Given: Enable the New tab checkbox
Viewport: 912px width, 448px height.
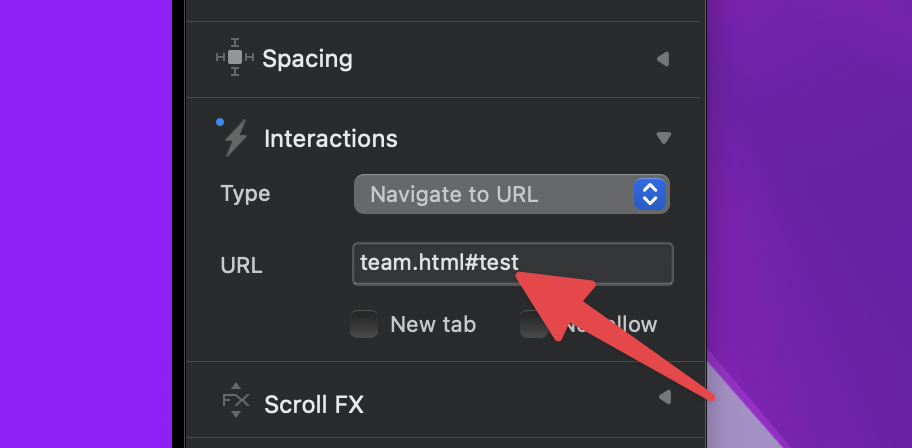Looking at the screenshot, I should 364,324.
